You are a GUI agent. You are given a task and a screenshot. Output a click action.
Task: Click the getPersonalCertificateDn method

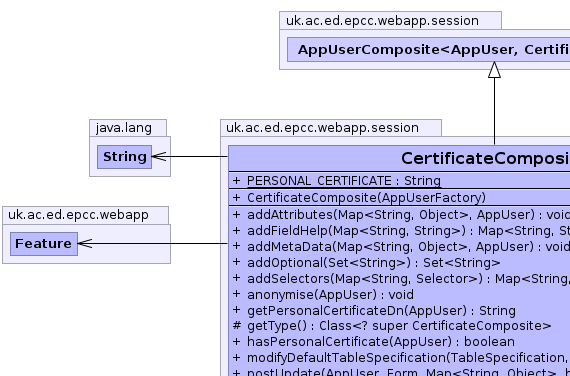point(374,311)
